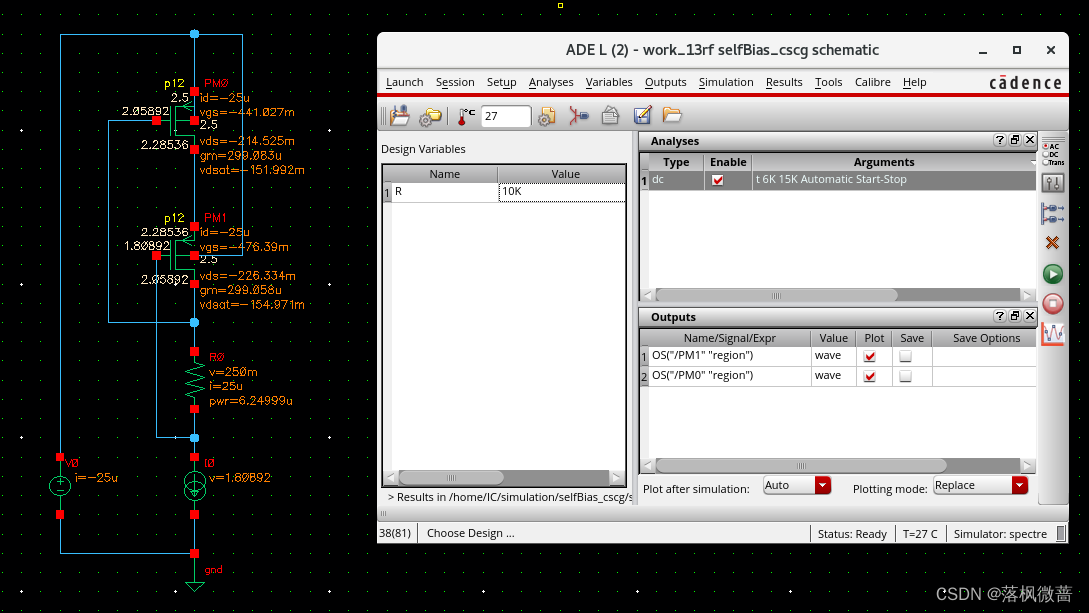The height and width of the screenshot is (613, 1089).
Task: Click the green Run simulation button
Action: coord(1052,274)
